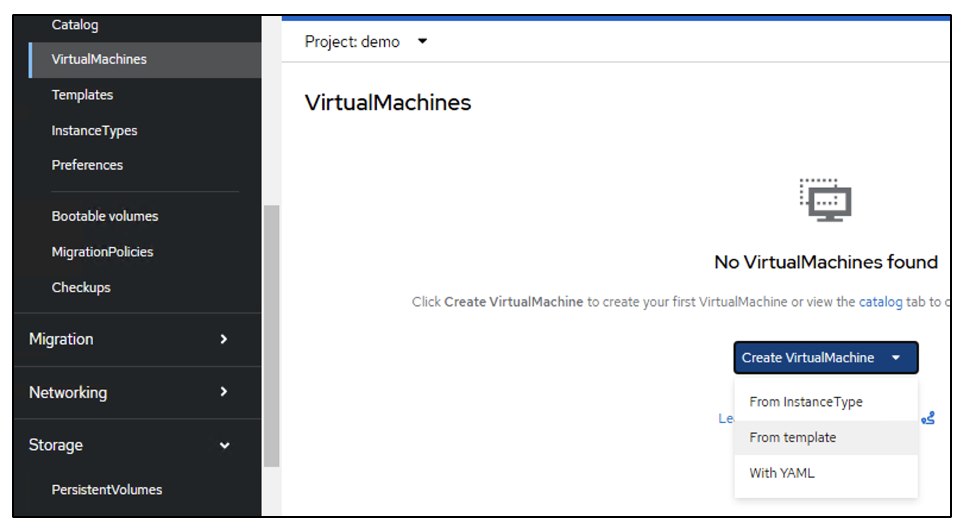Click the Create VirtualMachine caret arrow
The width and height of the screenshot is (972, 530).
[896, 358]
